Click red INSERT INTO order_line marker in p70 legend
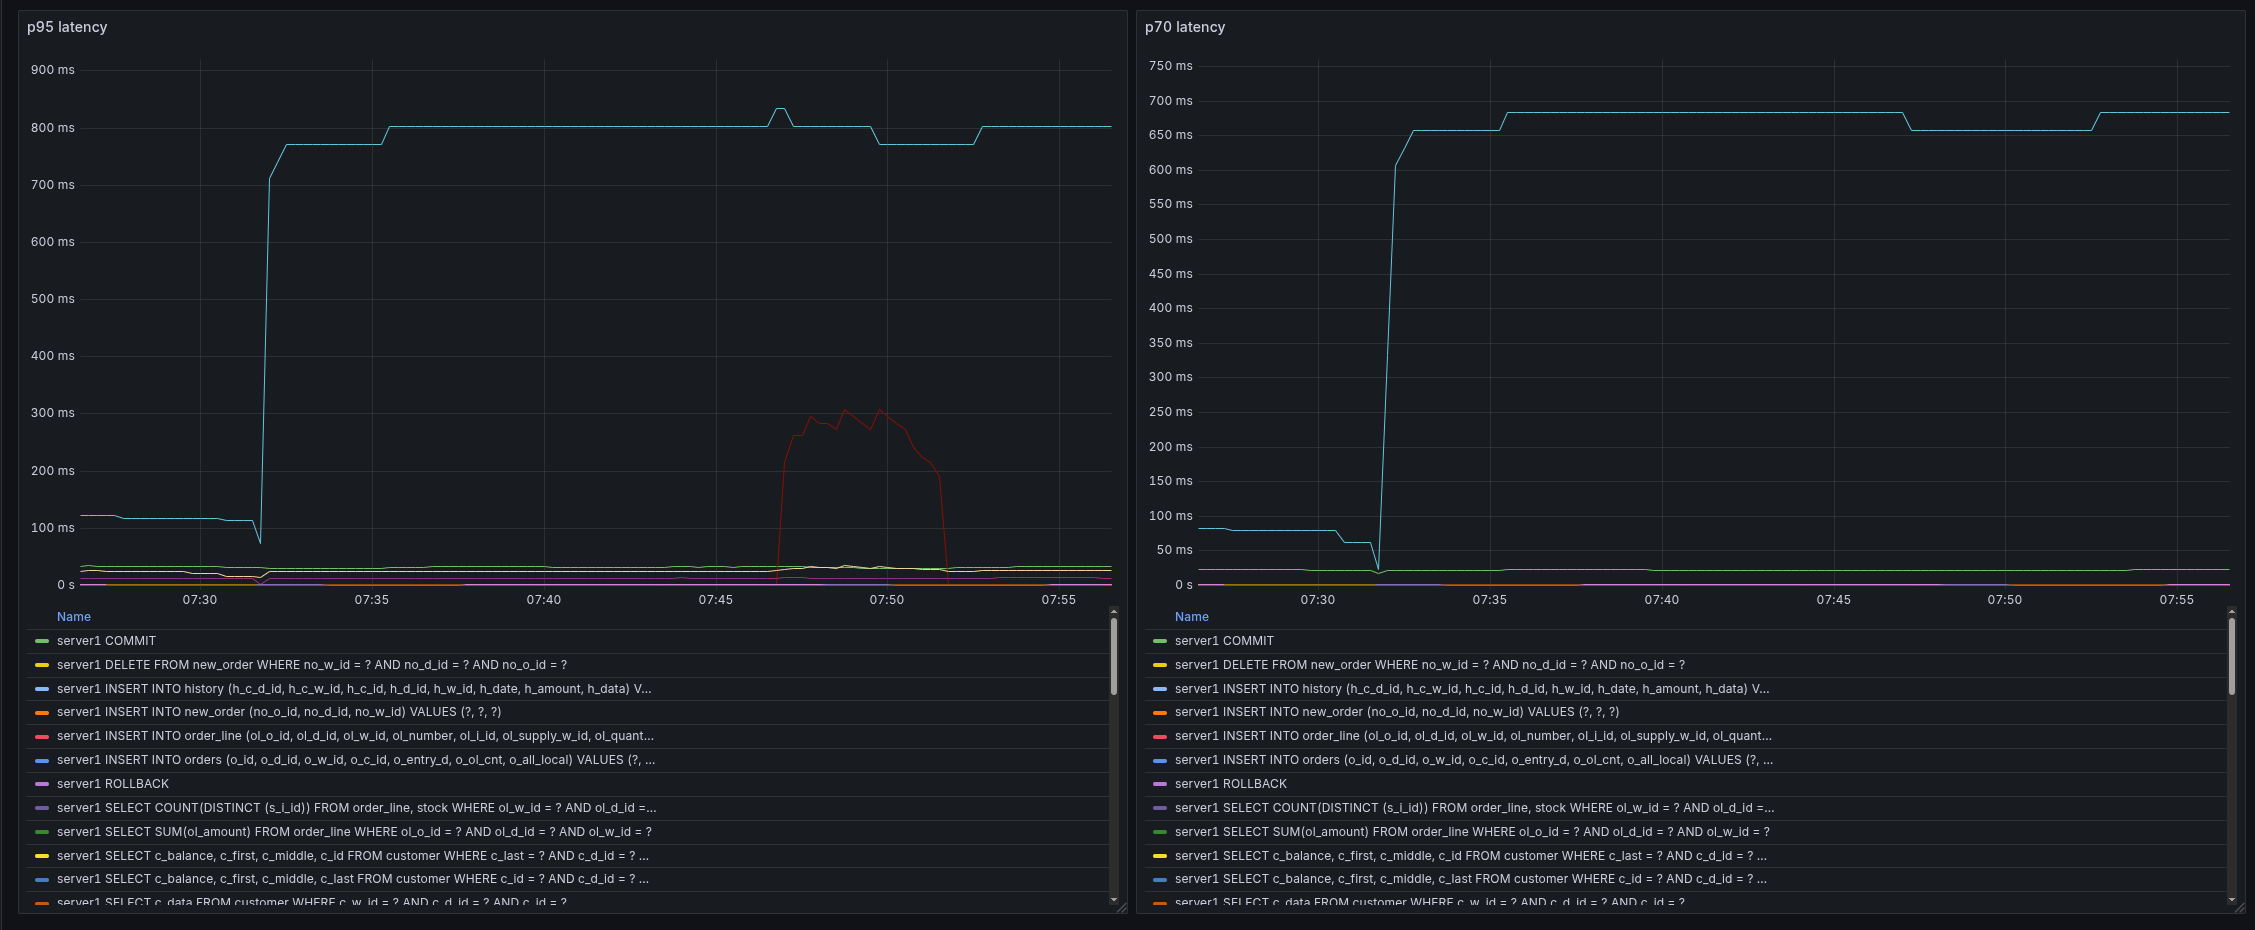The width and height of the screenshot is (2255, 930). (x=1160, y=736)
